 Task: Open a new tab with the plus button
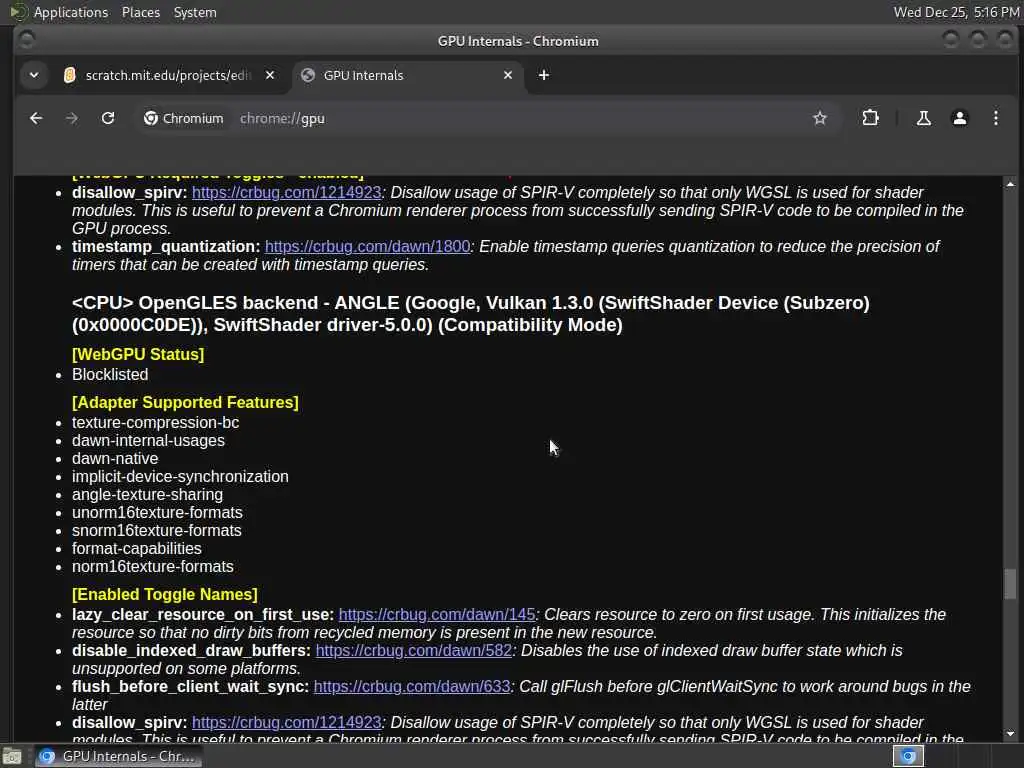[x=543, y=75]
